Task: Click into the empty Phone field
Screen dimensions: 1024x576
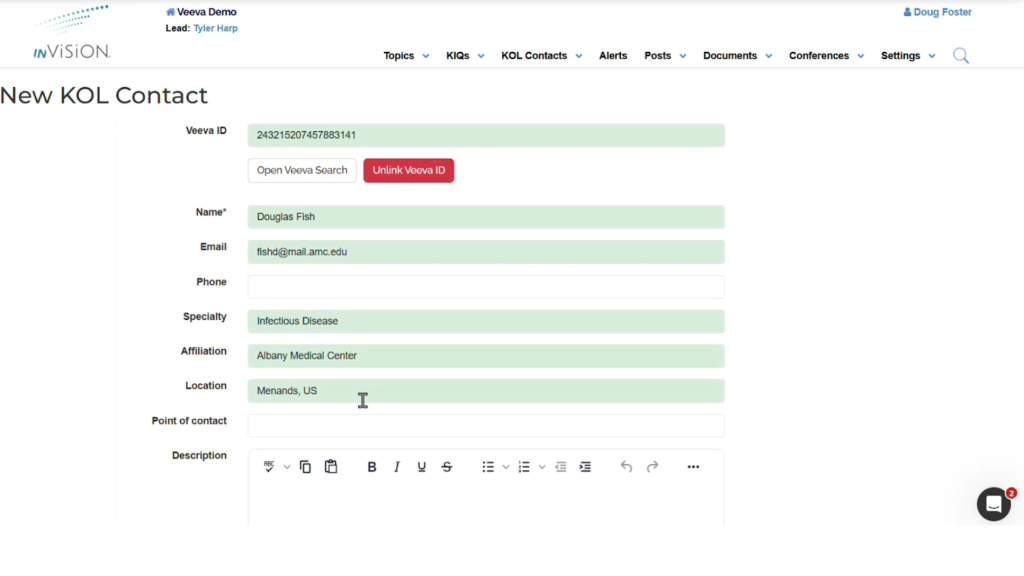Action: pos(486,287)
